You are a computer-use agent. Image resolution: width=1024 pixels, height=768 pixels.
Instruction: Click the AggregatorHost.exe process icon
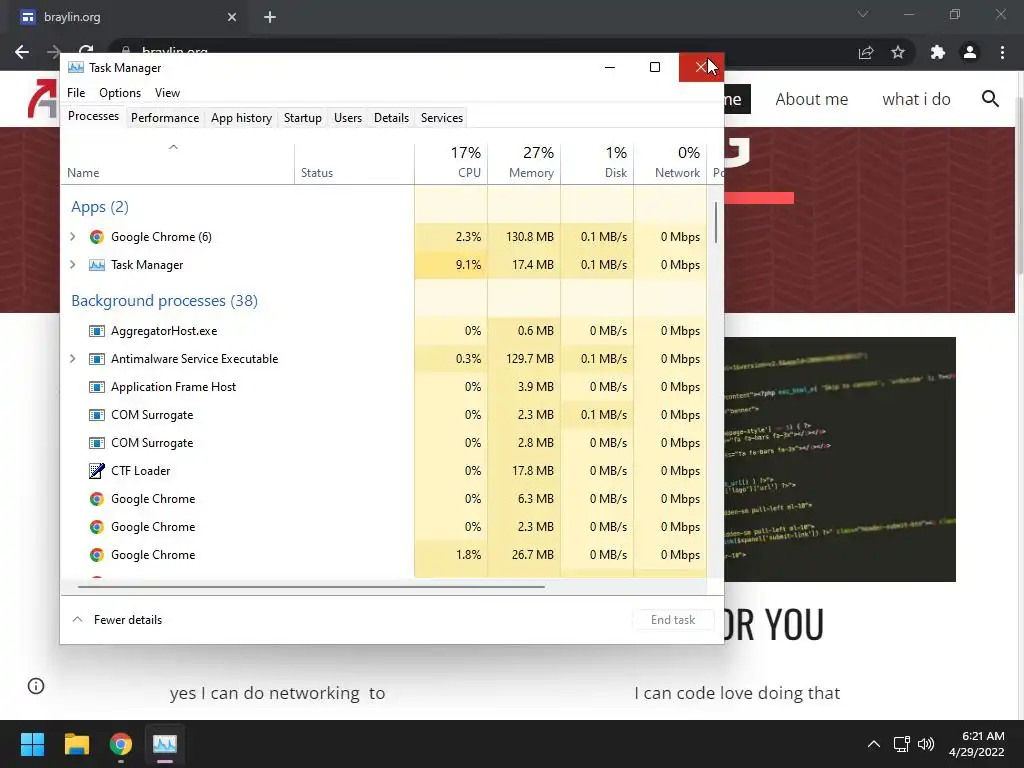(x=97, y=331)
